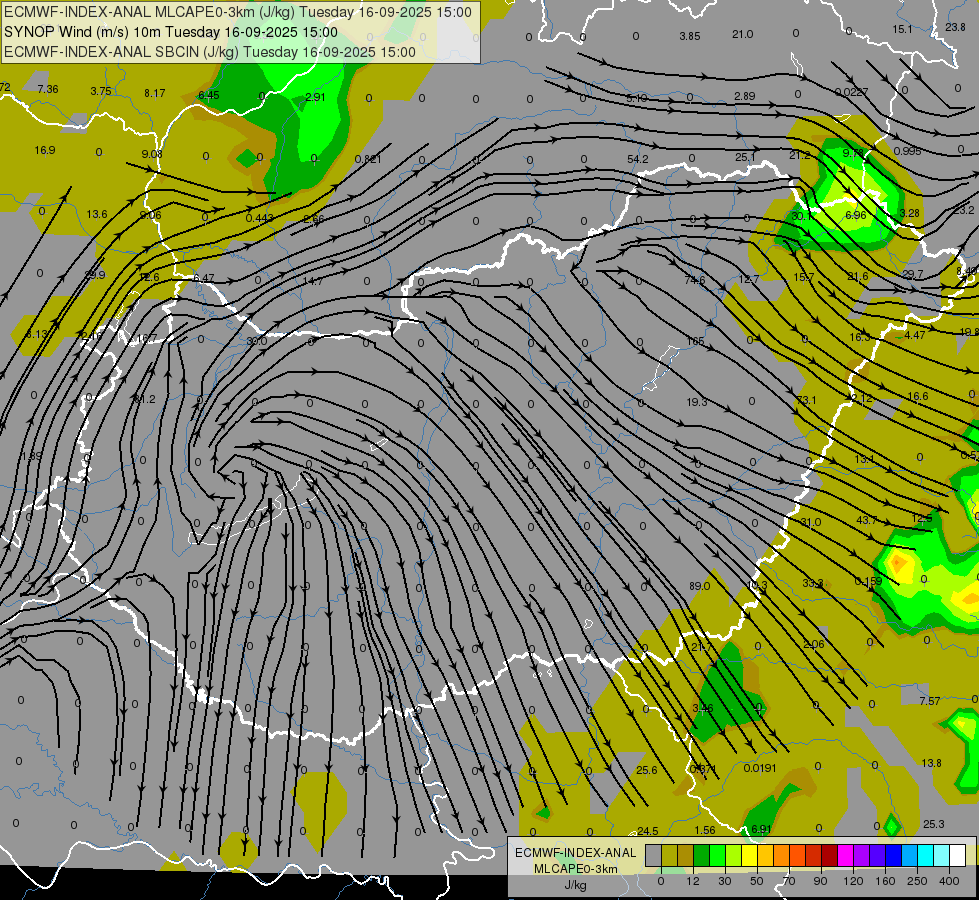This screenshot has width=979, height=900.
Task: Click the 'MLCAPE0-3km (J/kg)' title line
Action: [238, 12]
